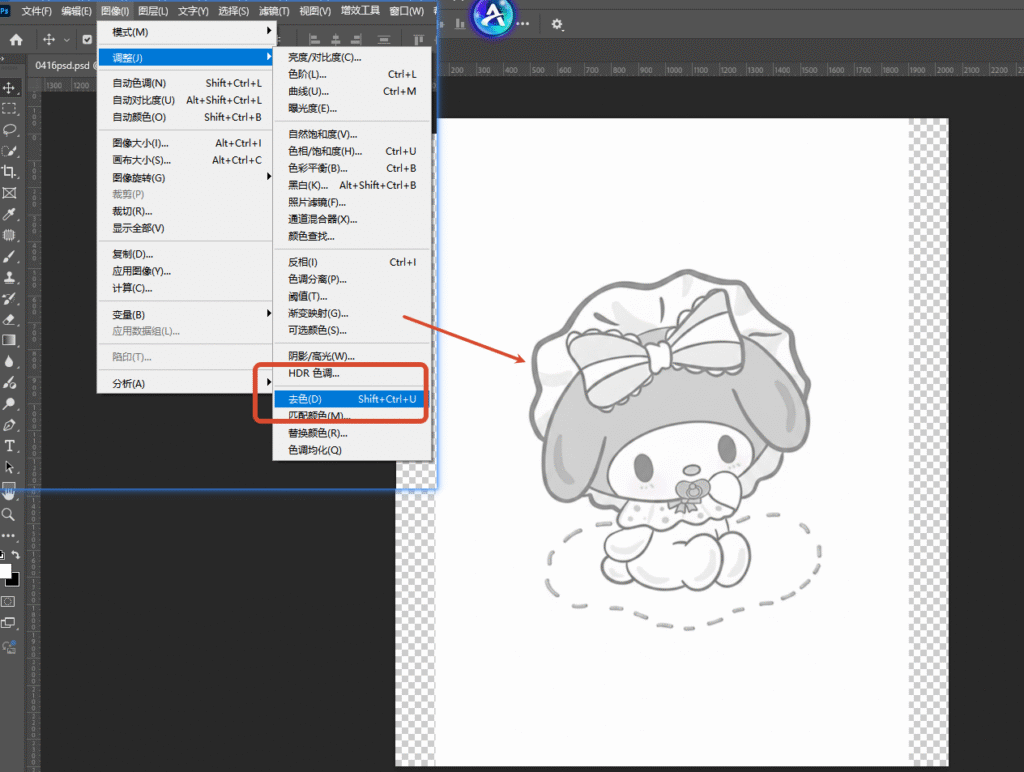
Task: Click 图像大小(I)... menu entry
Action: (x=141, y=143)
